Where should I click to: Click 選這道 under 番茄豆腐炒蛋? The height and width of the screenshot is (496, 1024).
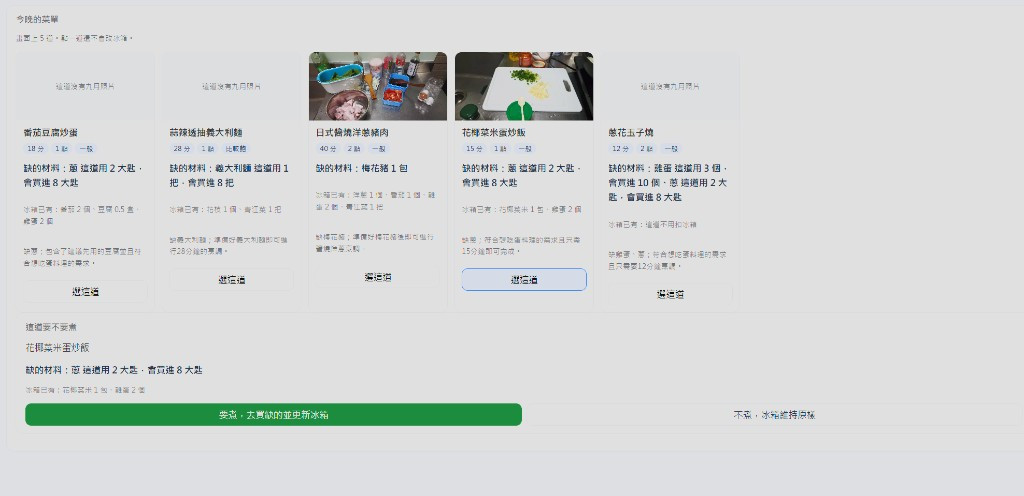pyautogui.click(x=86, y=292)
